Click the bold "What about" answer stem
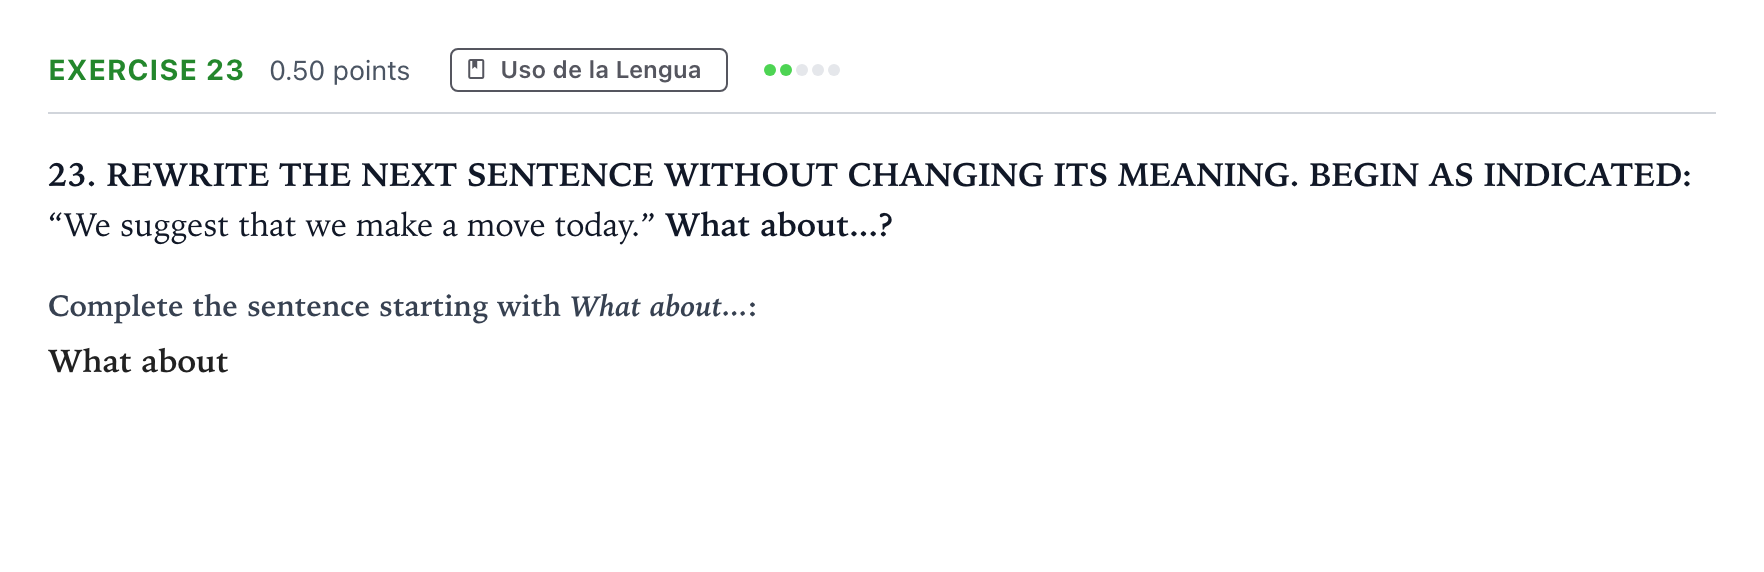 (x=138, y=361)
